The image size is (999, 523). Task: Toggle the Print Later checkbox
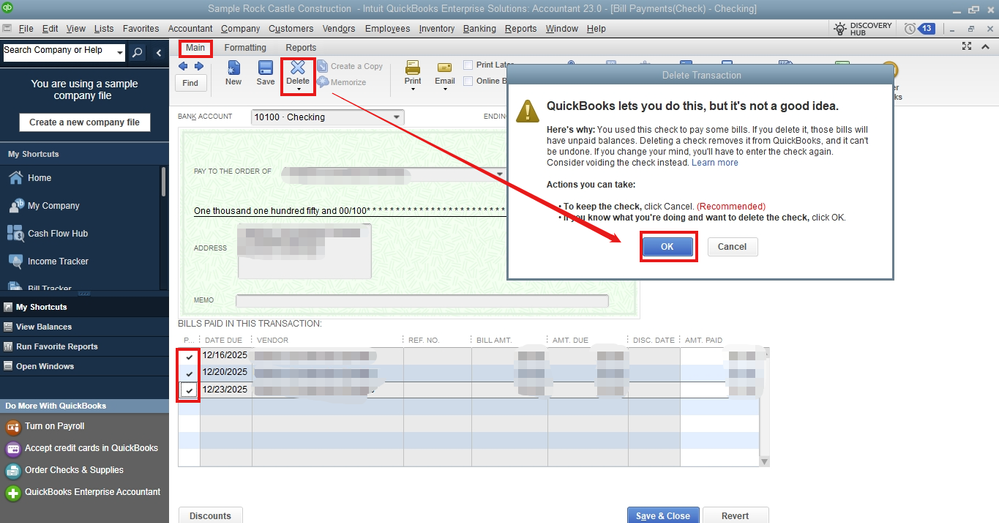click(x=468, y=65)
